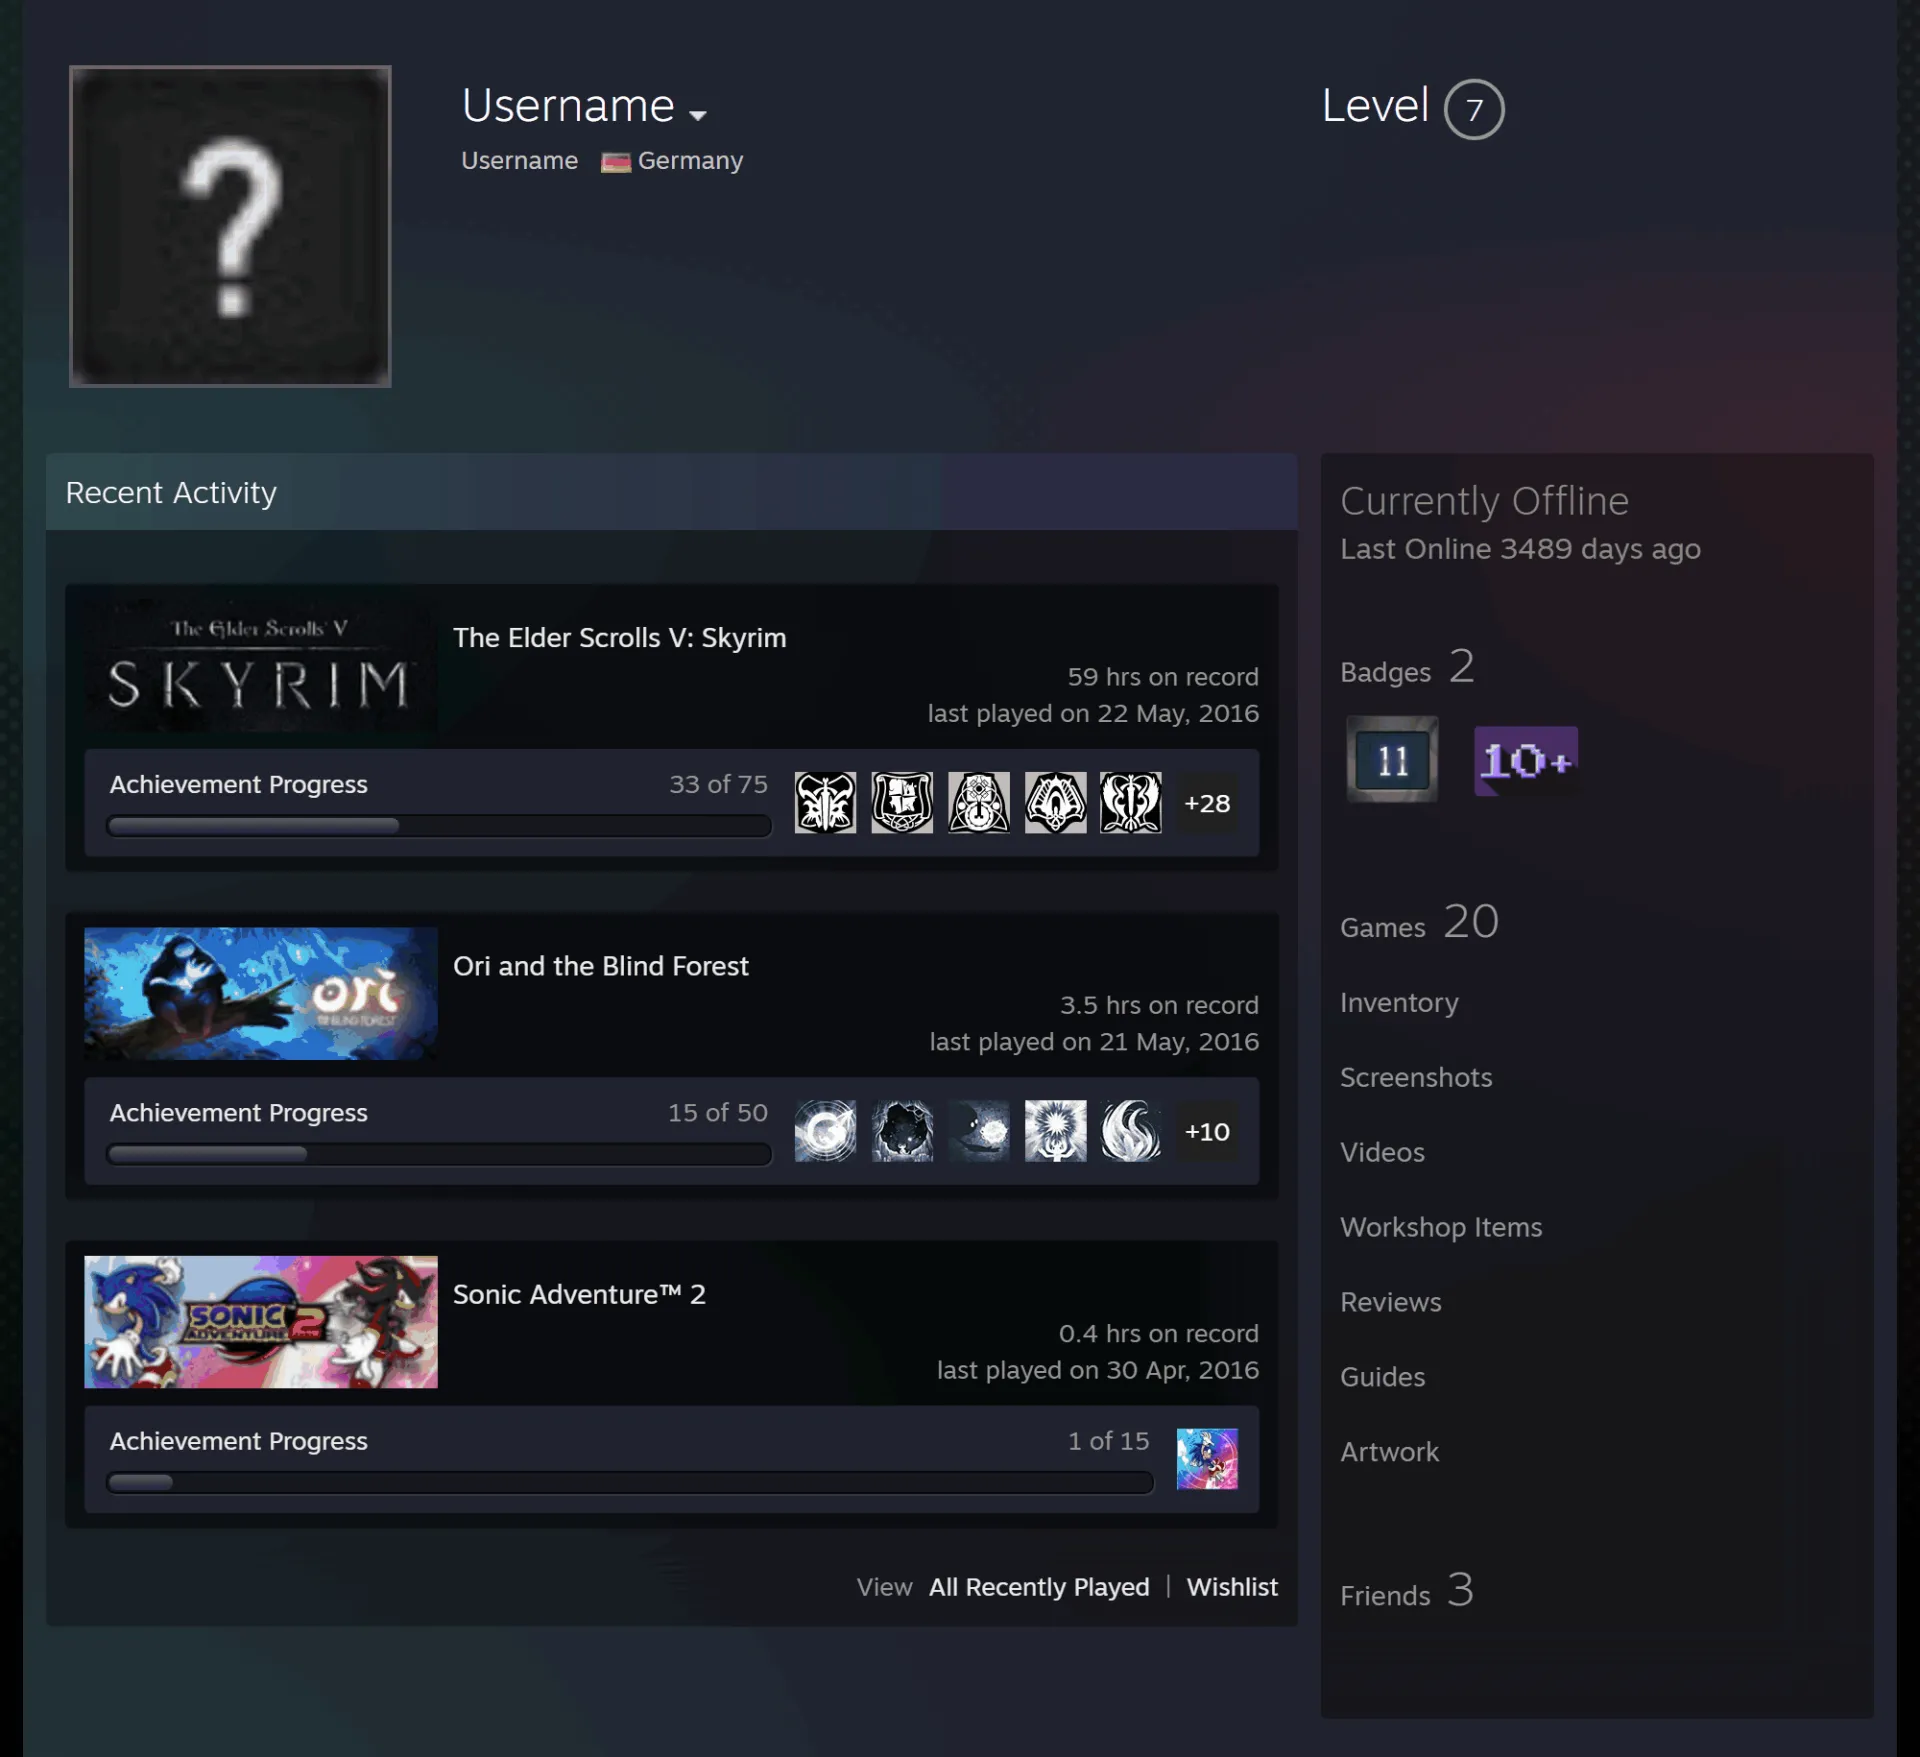Click the Skyrim achievement progress bar
Screen dimensions: 1920x1757
[x=439, y=826]
